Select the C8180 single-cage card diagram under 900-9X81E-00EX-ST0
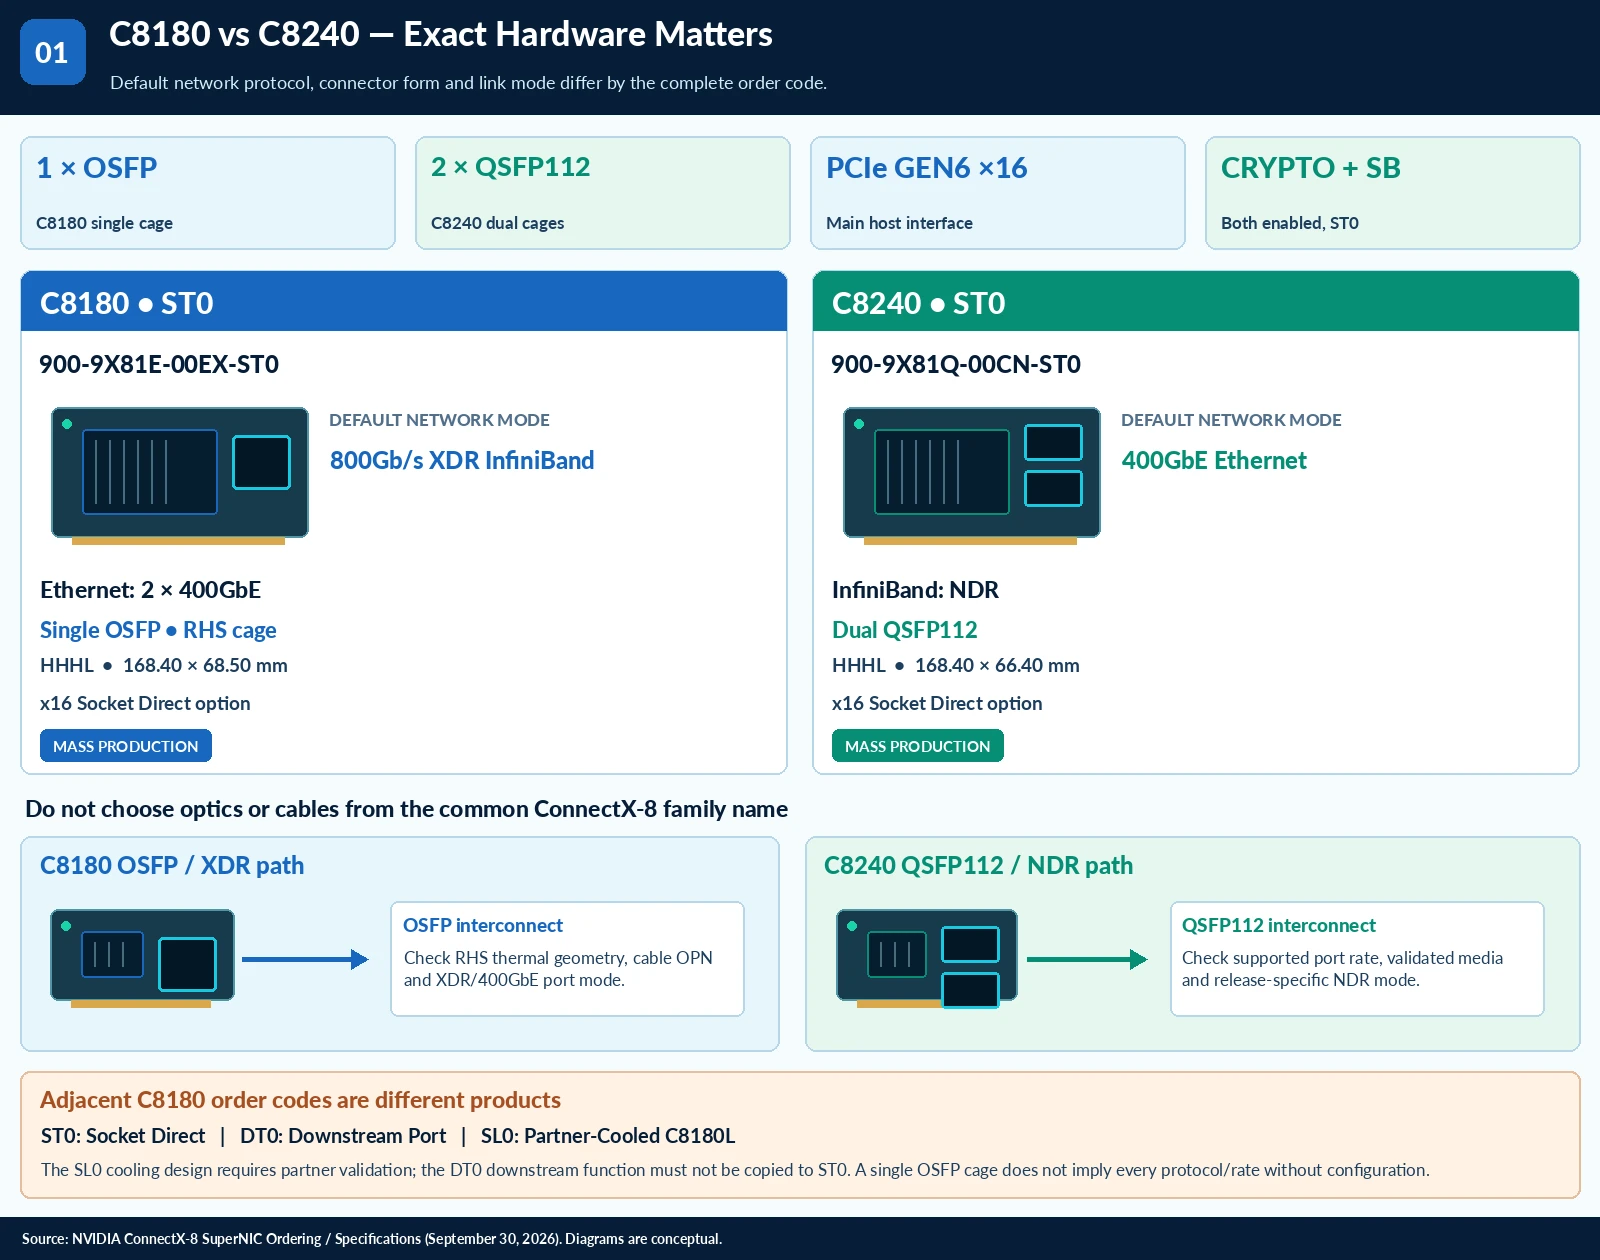Viewport: 1600px width, 1260px height. point(180,475)
